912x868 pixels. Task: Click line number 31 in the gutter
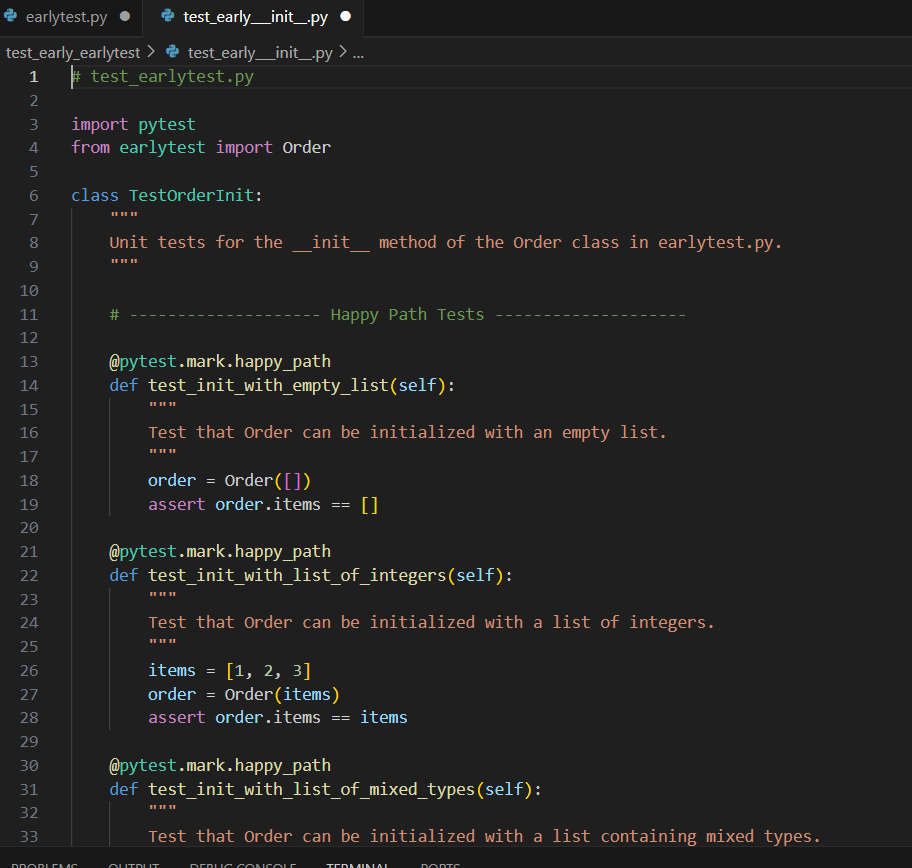[x=29, y=789]
